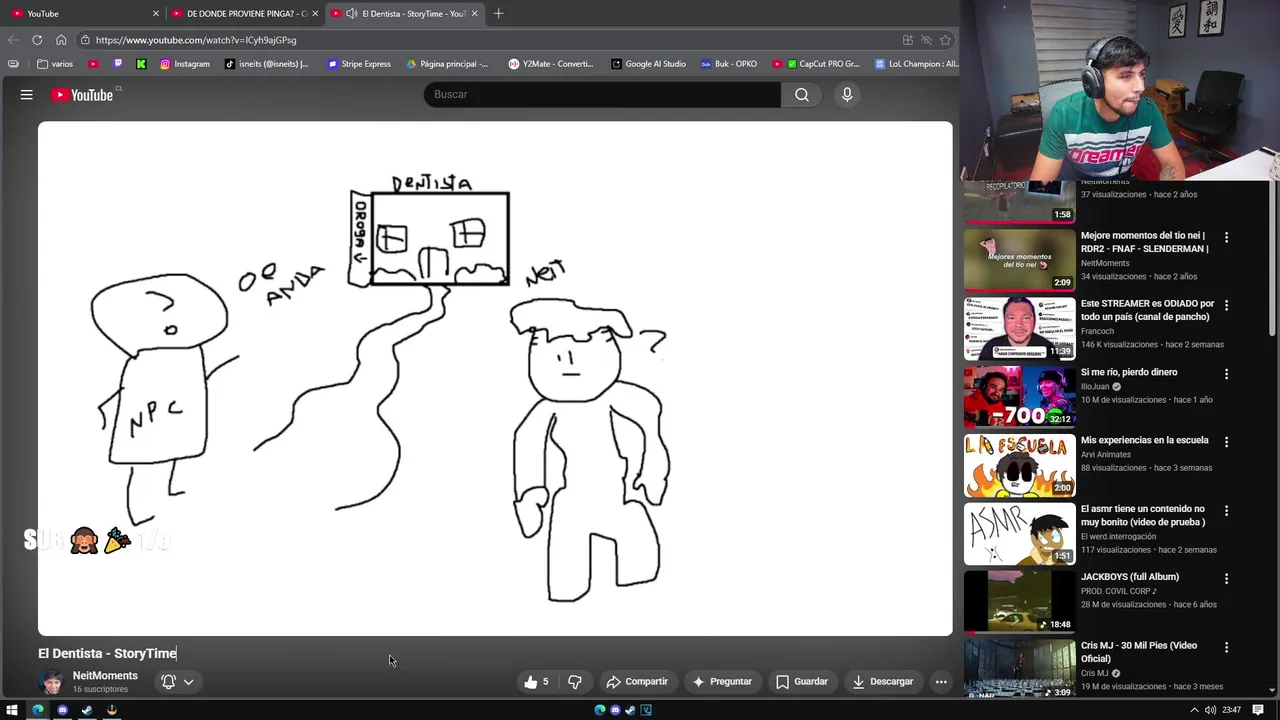Open the NeitMoments channel name link
The height and width of the screenshot is (720, 1280).
coord(105,676)
